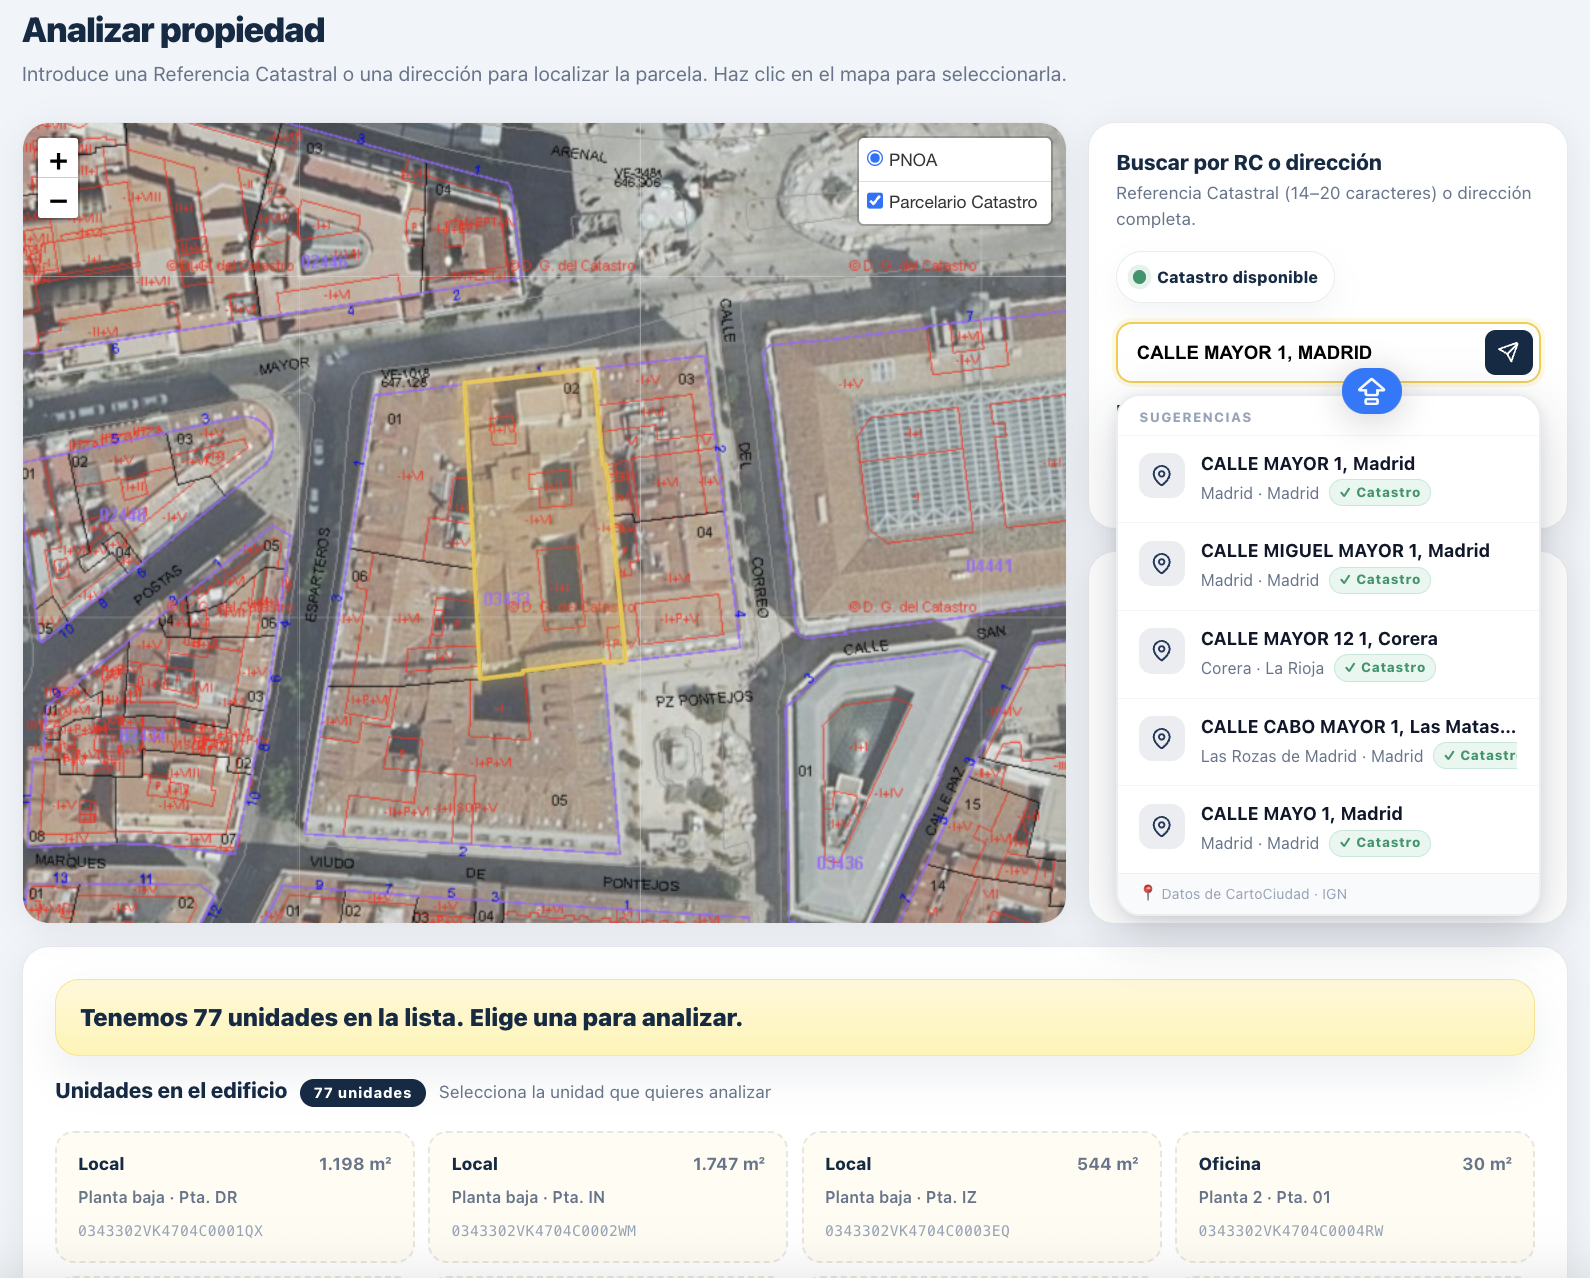Select the PNOA base layer radio
This screenshot has width=1590, height=1278.
(875, 159)
